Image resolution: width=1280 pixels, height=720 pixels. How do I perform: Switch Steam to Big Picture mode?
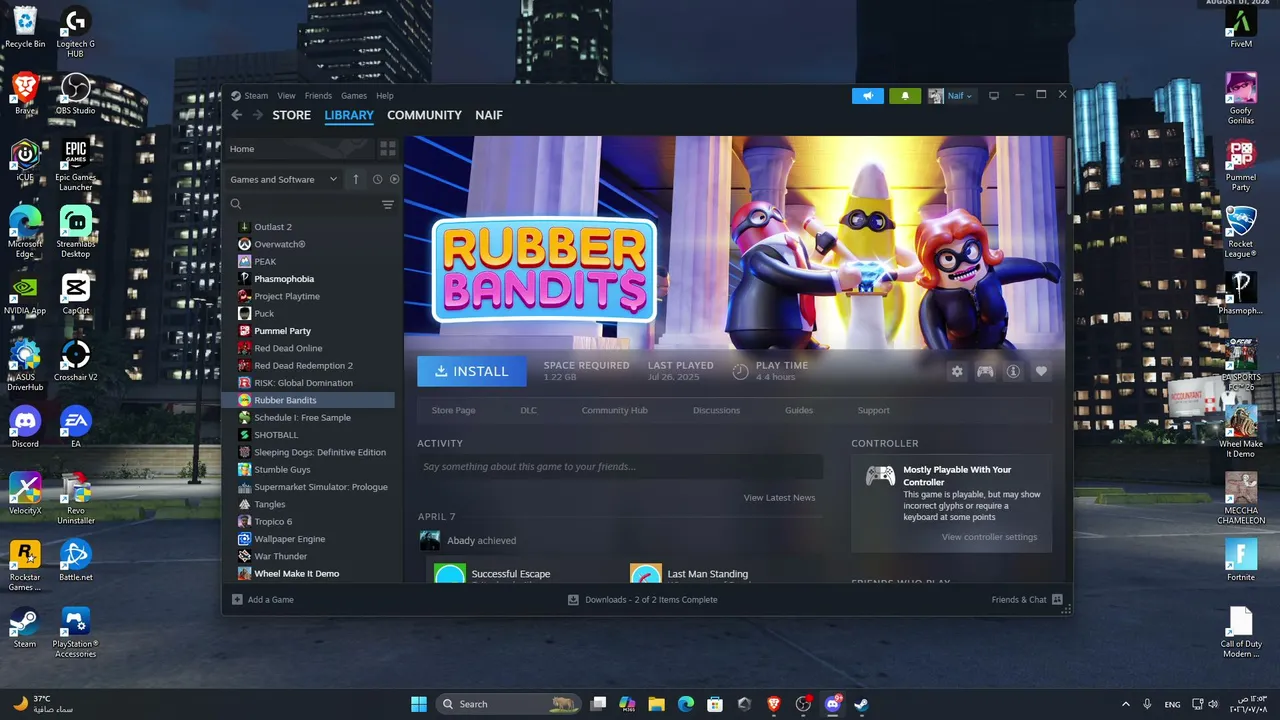click(994, 96)
